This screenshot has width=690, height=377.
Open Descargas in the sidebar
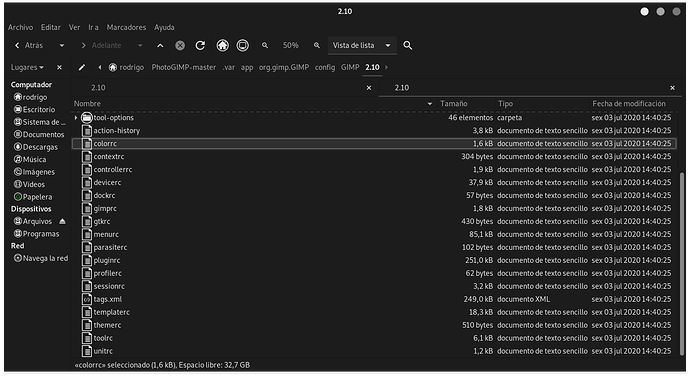[x=36, y=147]
